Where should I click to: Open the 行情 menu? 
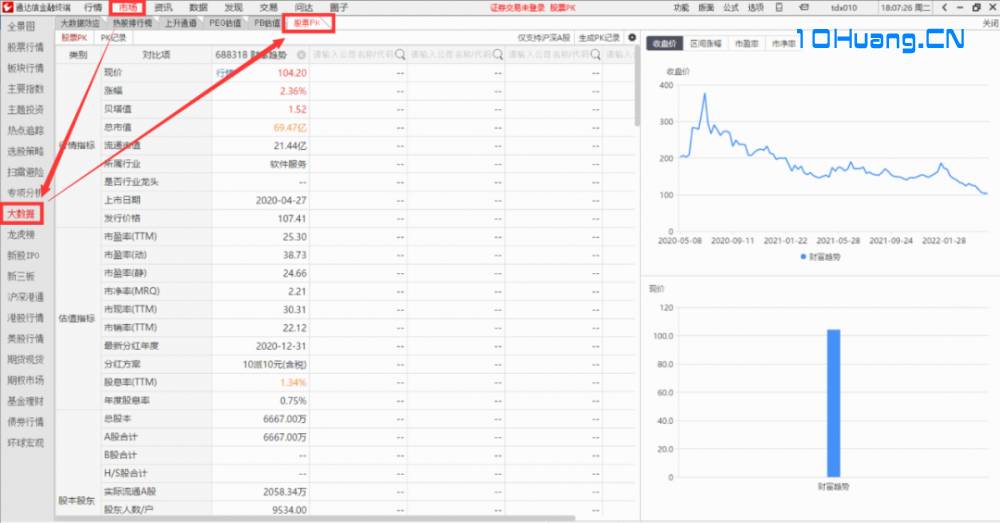pos(93,7)
